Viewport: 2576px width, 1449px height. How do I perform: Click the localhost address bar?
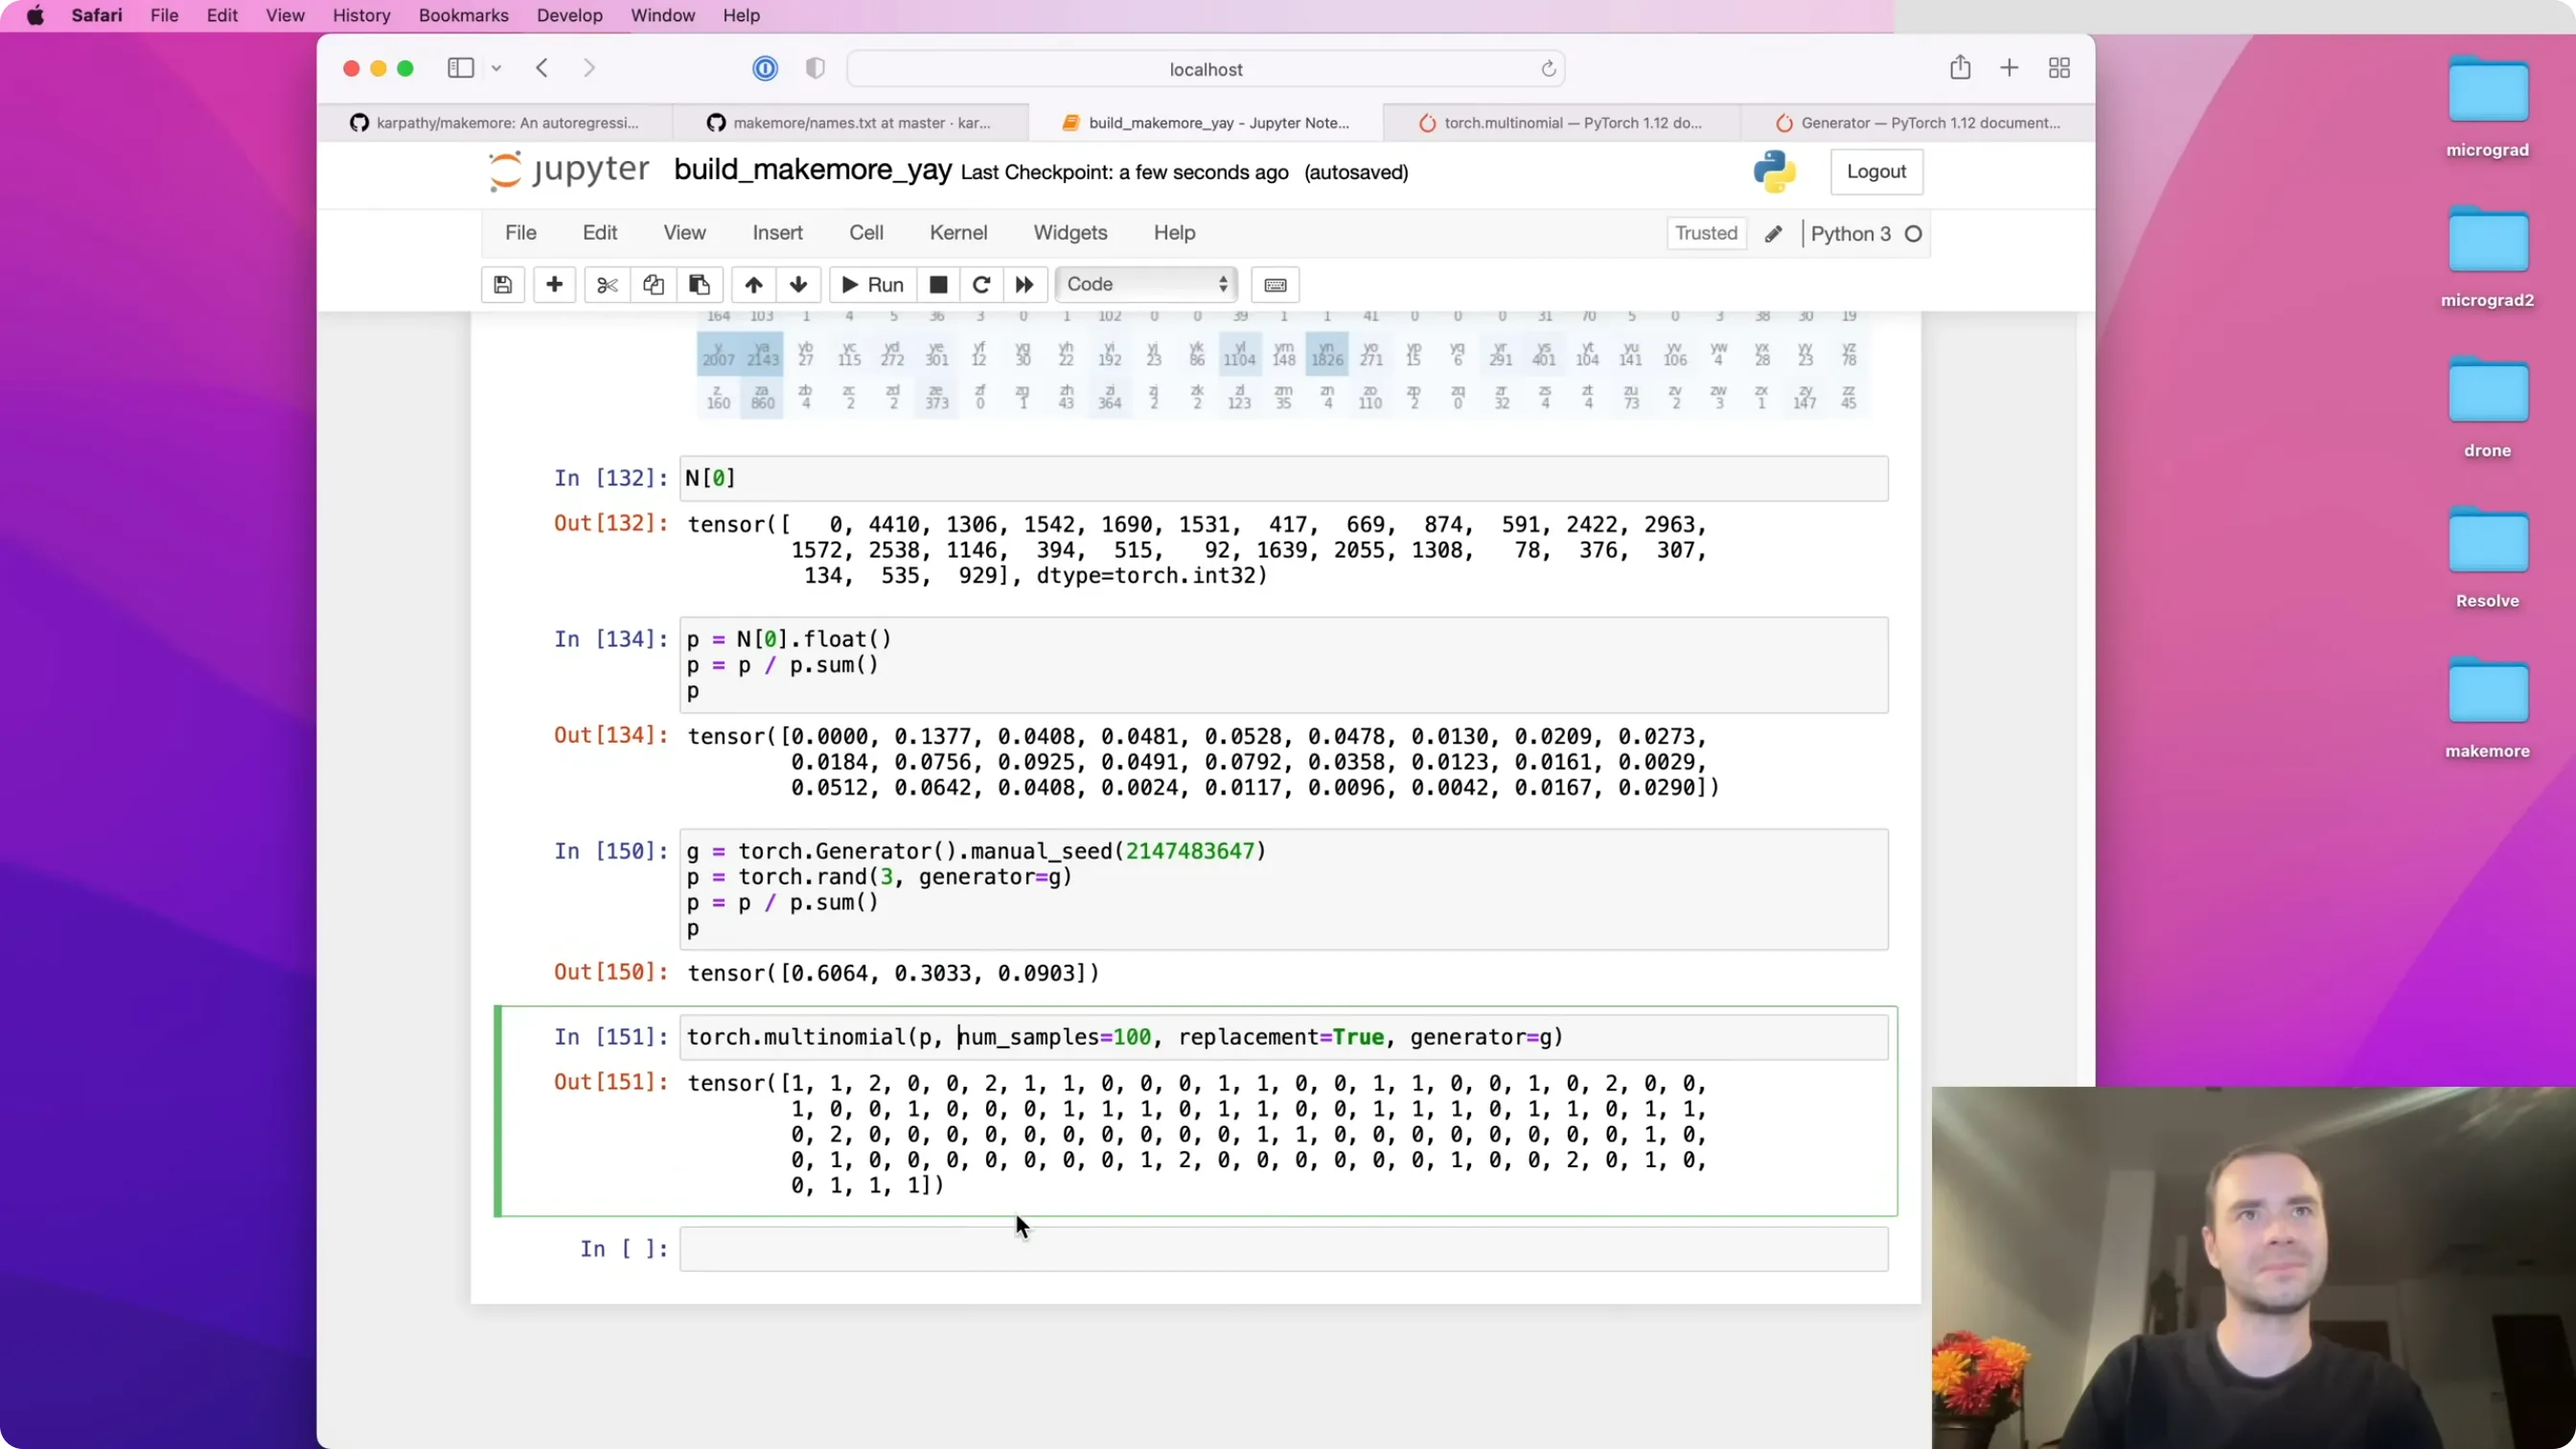1205,69
